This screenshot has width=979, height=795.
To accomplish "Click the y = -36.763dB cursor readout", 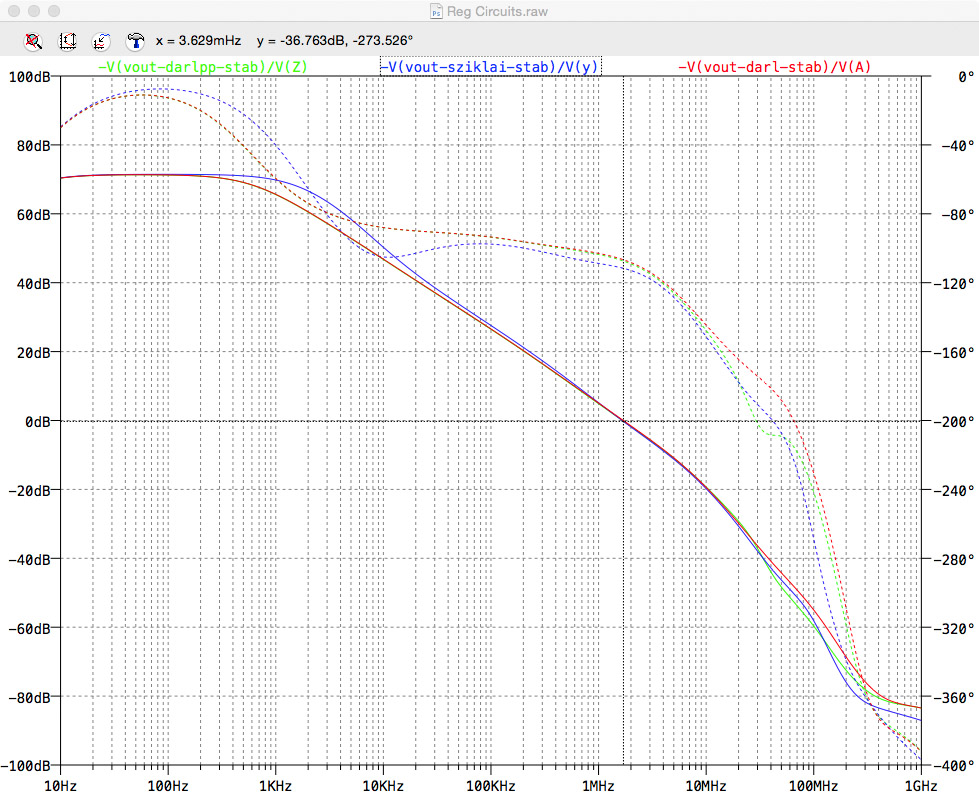I will pos(335,41).
